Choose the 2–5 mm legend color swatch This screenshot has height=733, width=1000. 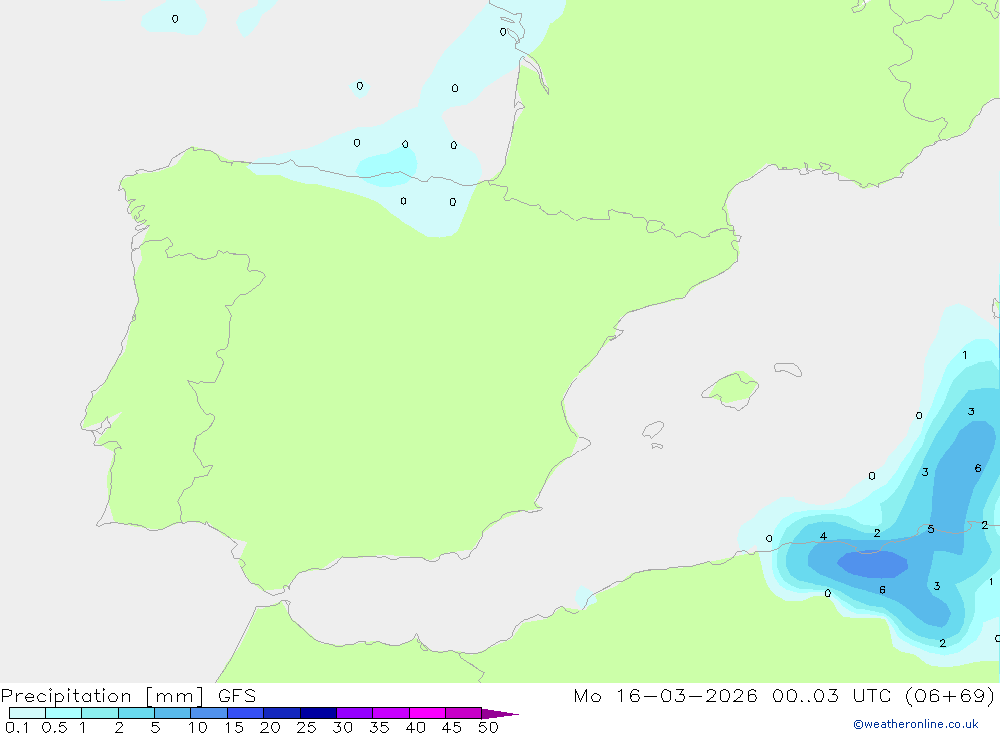click(136, 713)
